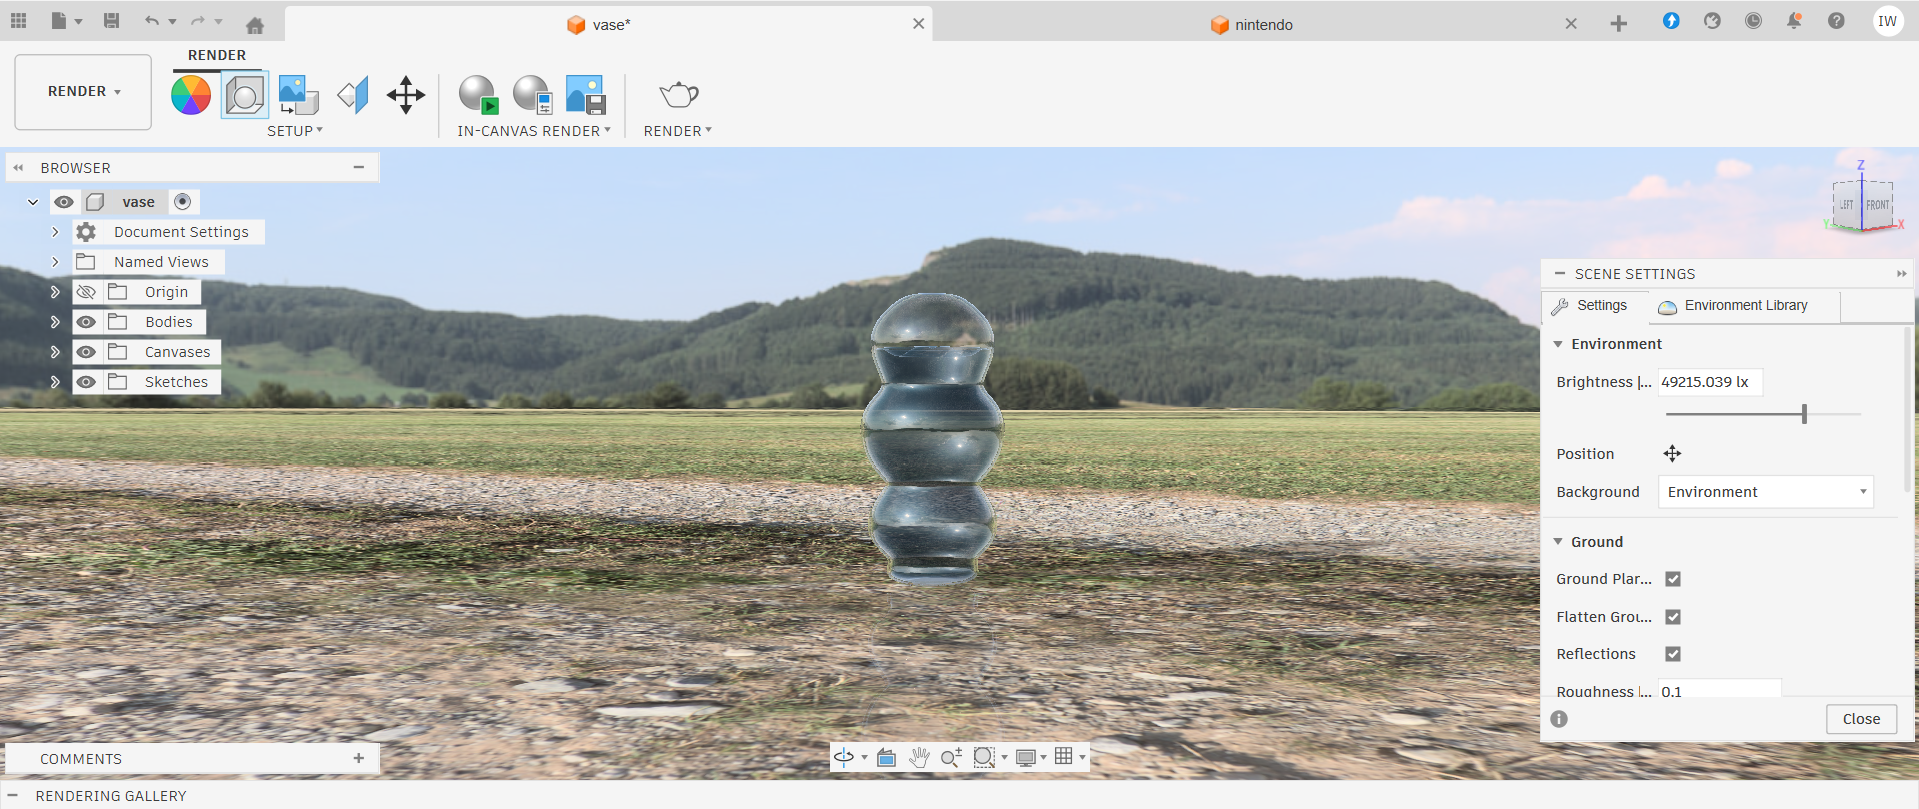Screen dimensions: 1919x809
Task: Open the Background dropdown
Action: click(x=1765, y=492)
